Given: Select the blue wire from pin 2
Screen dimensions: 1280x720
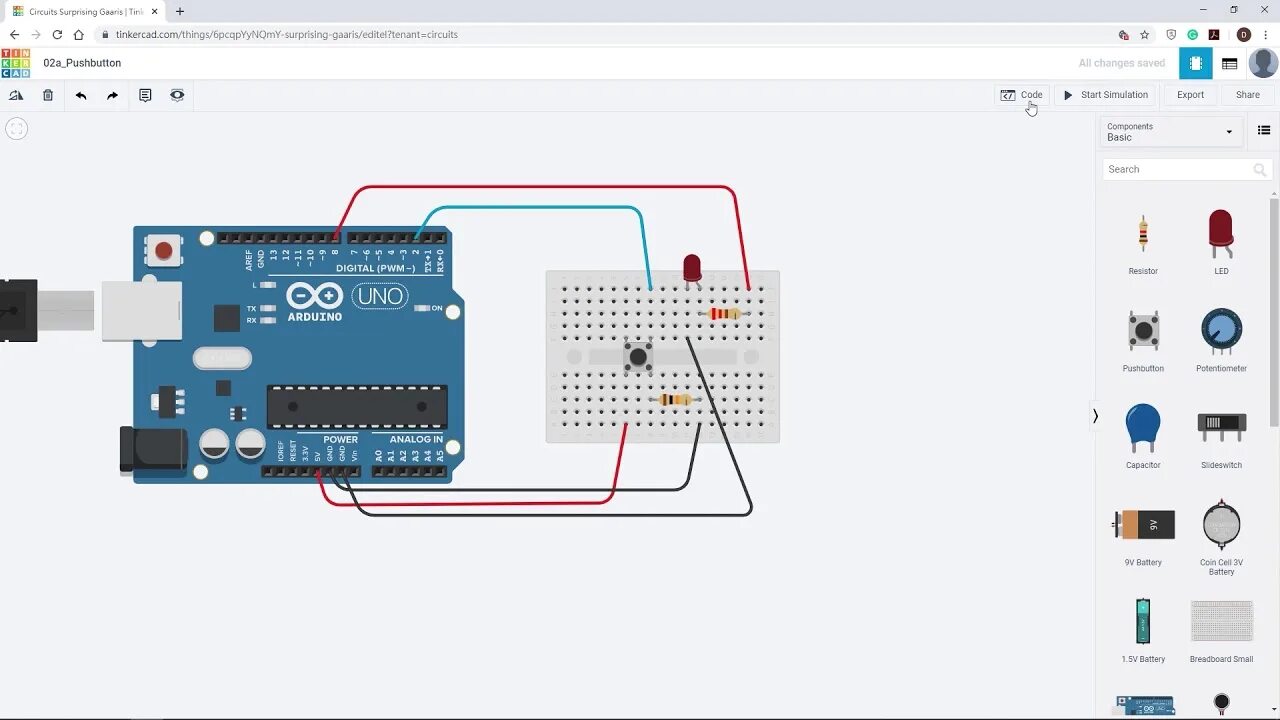Looking at the screenshot, I should point(540,208).
